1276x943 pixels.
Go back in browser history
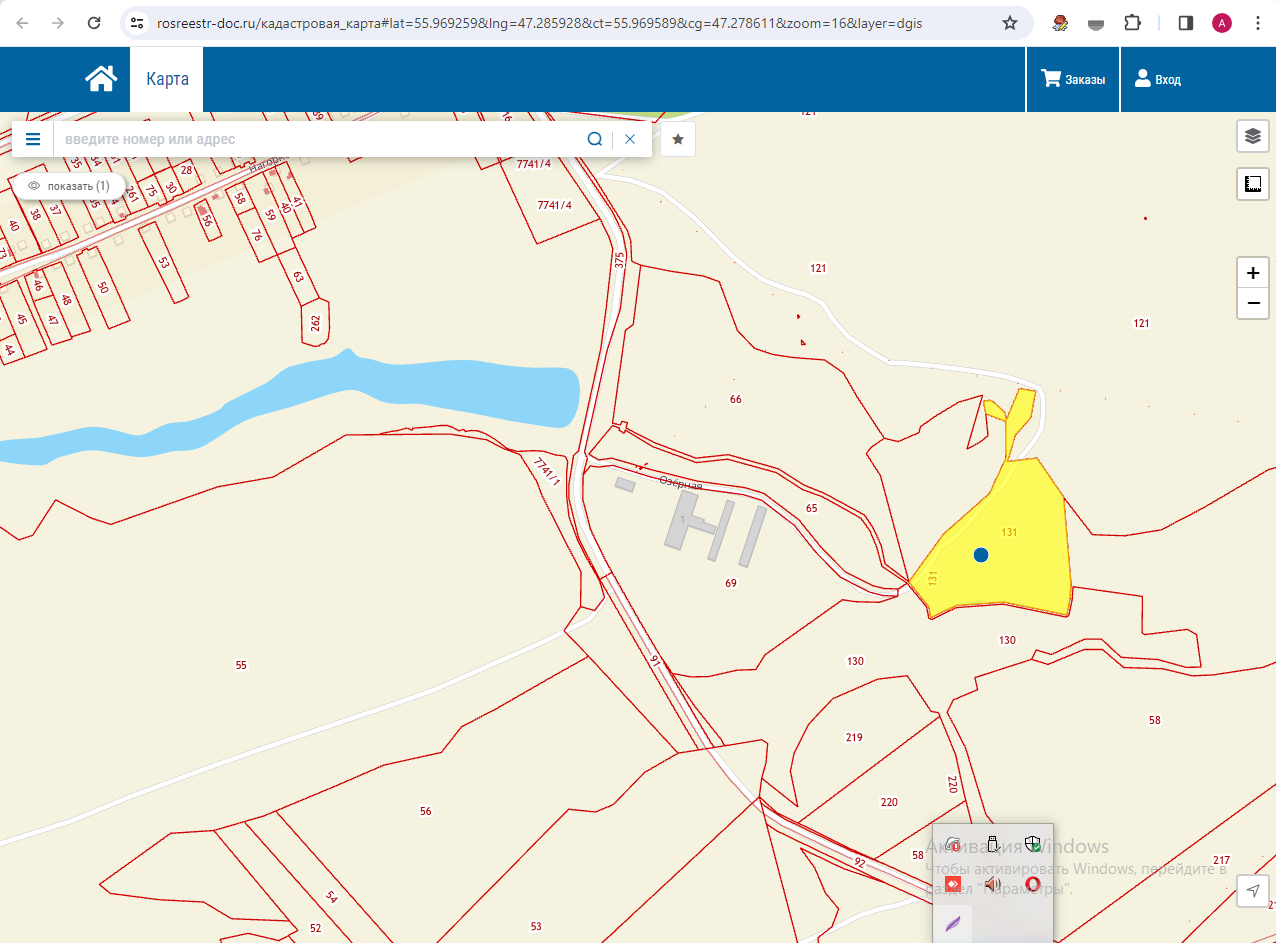22,23
